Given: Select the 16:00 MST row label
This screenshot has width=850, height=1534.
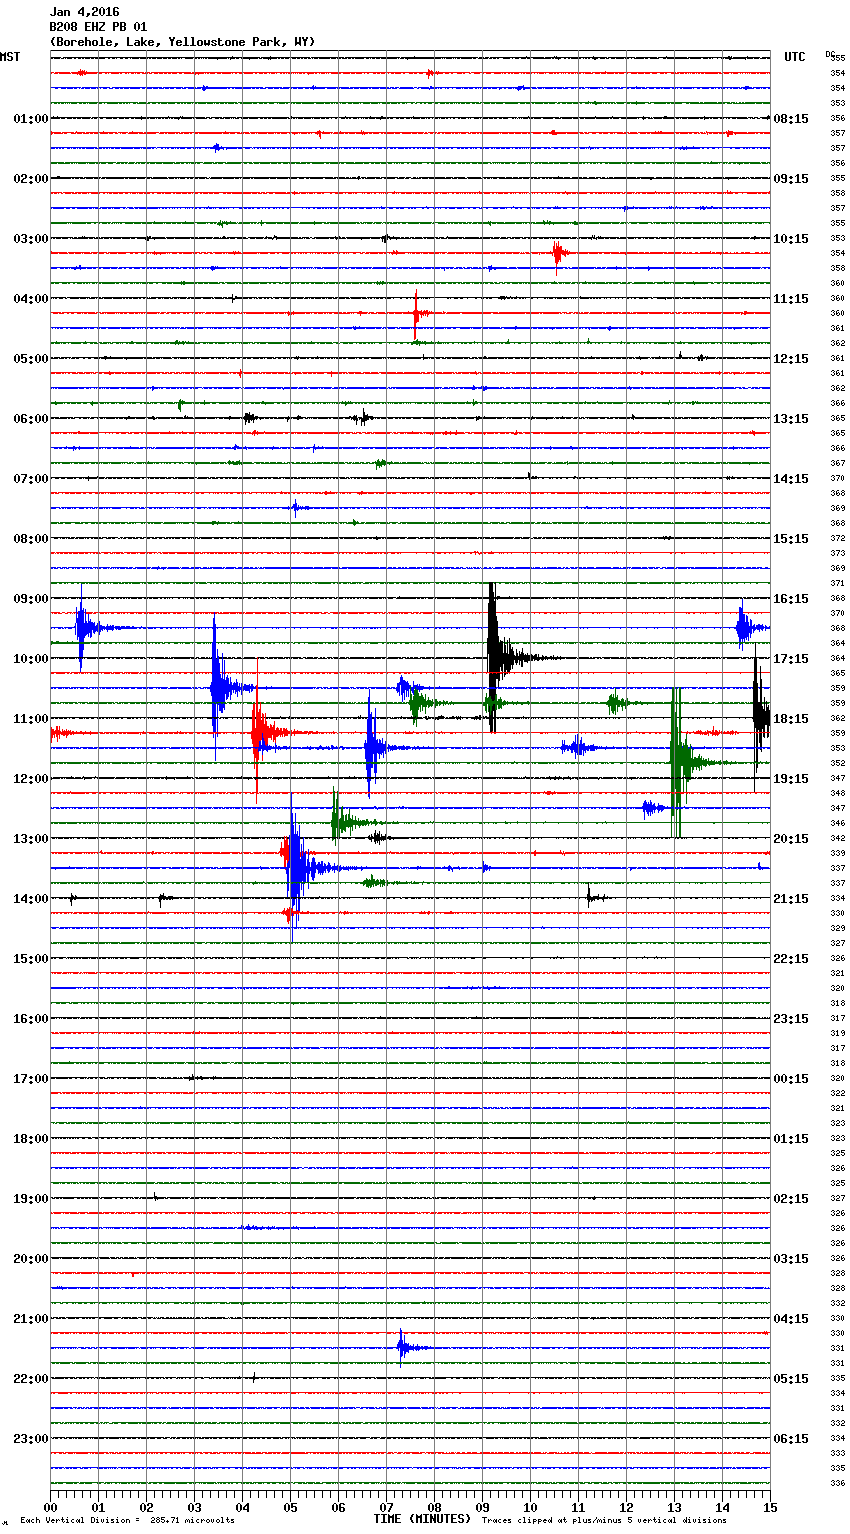Looking at the screenshot, I should click(31, 1019).
